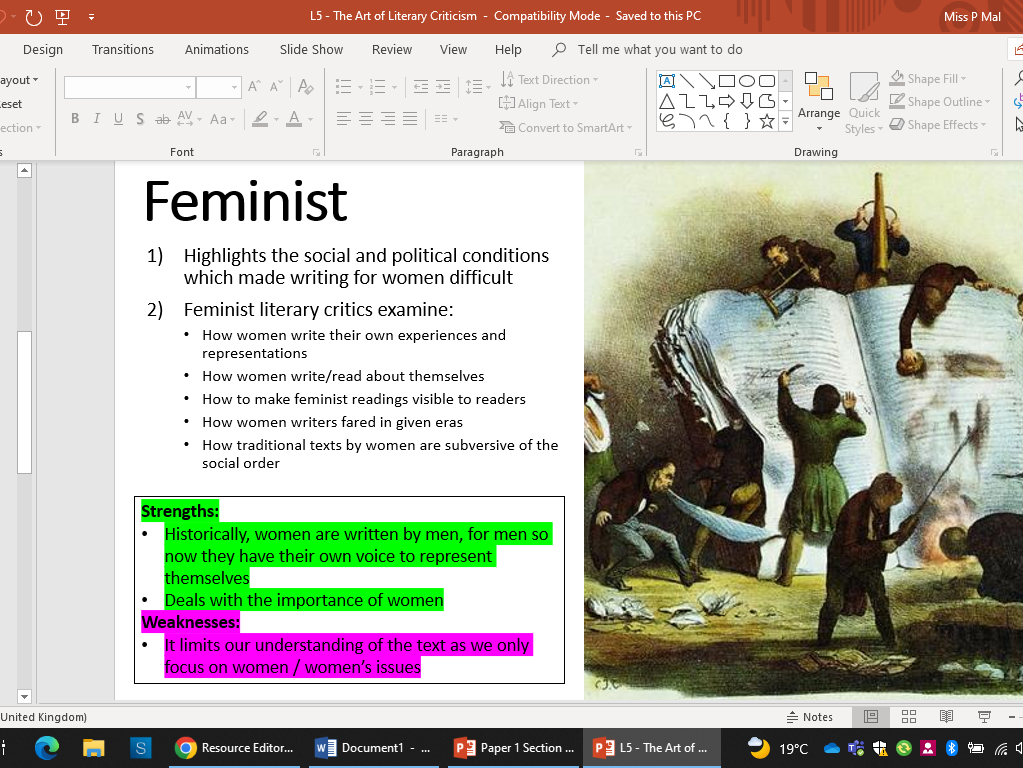
Task: Click the Tell me search field
Action: (x=659, y=49)
